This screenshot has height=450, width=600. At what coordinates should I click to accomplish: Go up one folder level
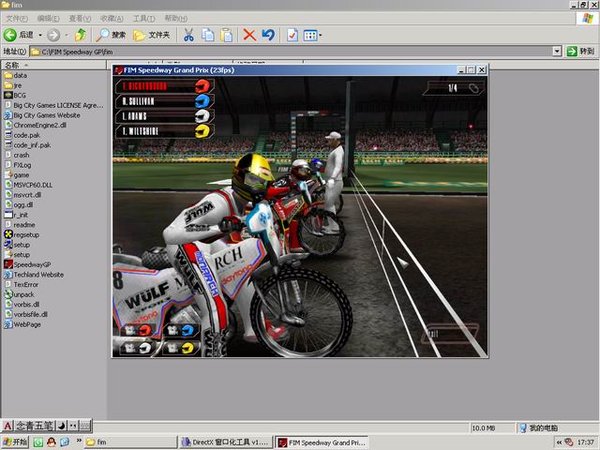(x=80, y=35)
